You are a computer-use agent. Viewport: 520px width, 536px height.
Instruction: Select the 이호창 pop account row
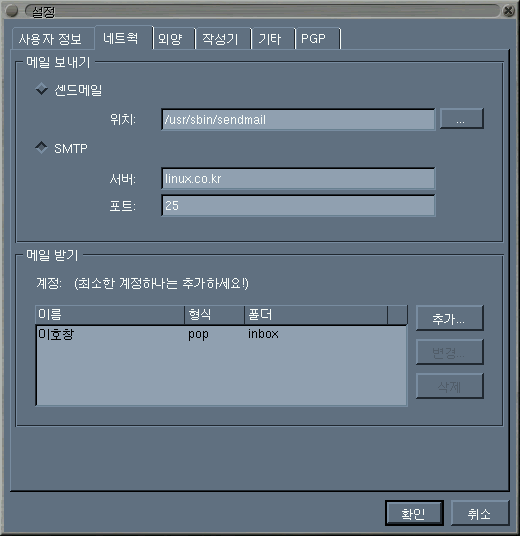pyautogui.click(x=222, y=334)
